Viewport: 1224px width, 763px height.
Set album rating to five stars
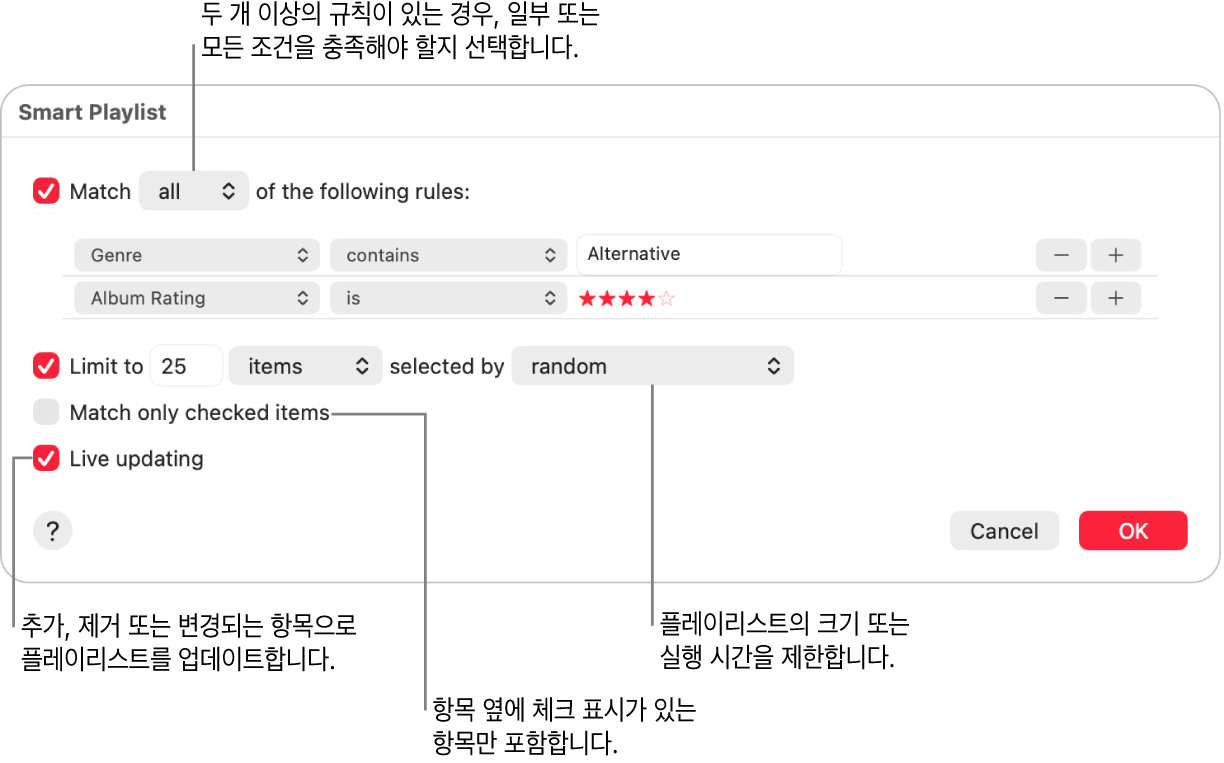tap(667, 298)
